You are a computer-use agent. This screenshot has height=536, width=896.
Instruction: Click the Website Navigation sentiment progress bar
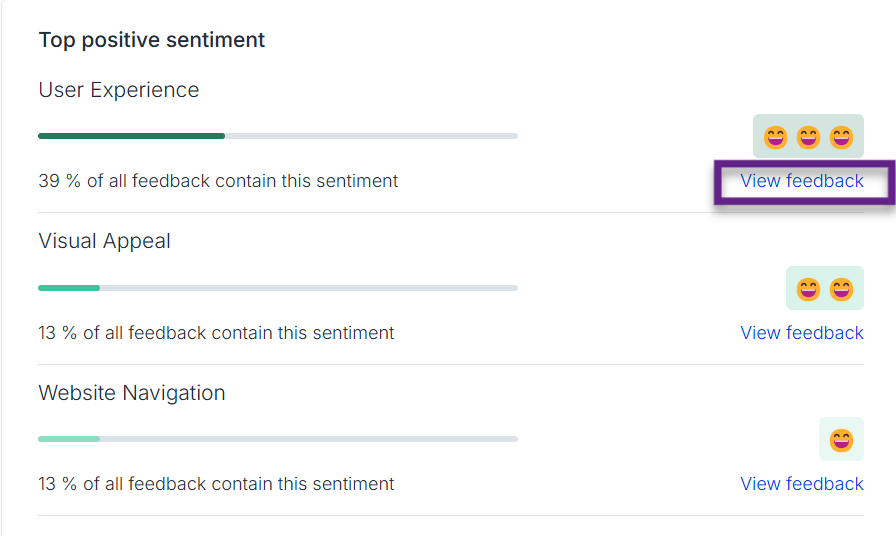click(277, 439)
